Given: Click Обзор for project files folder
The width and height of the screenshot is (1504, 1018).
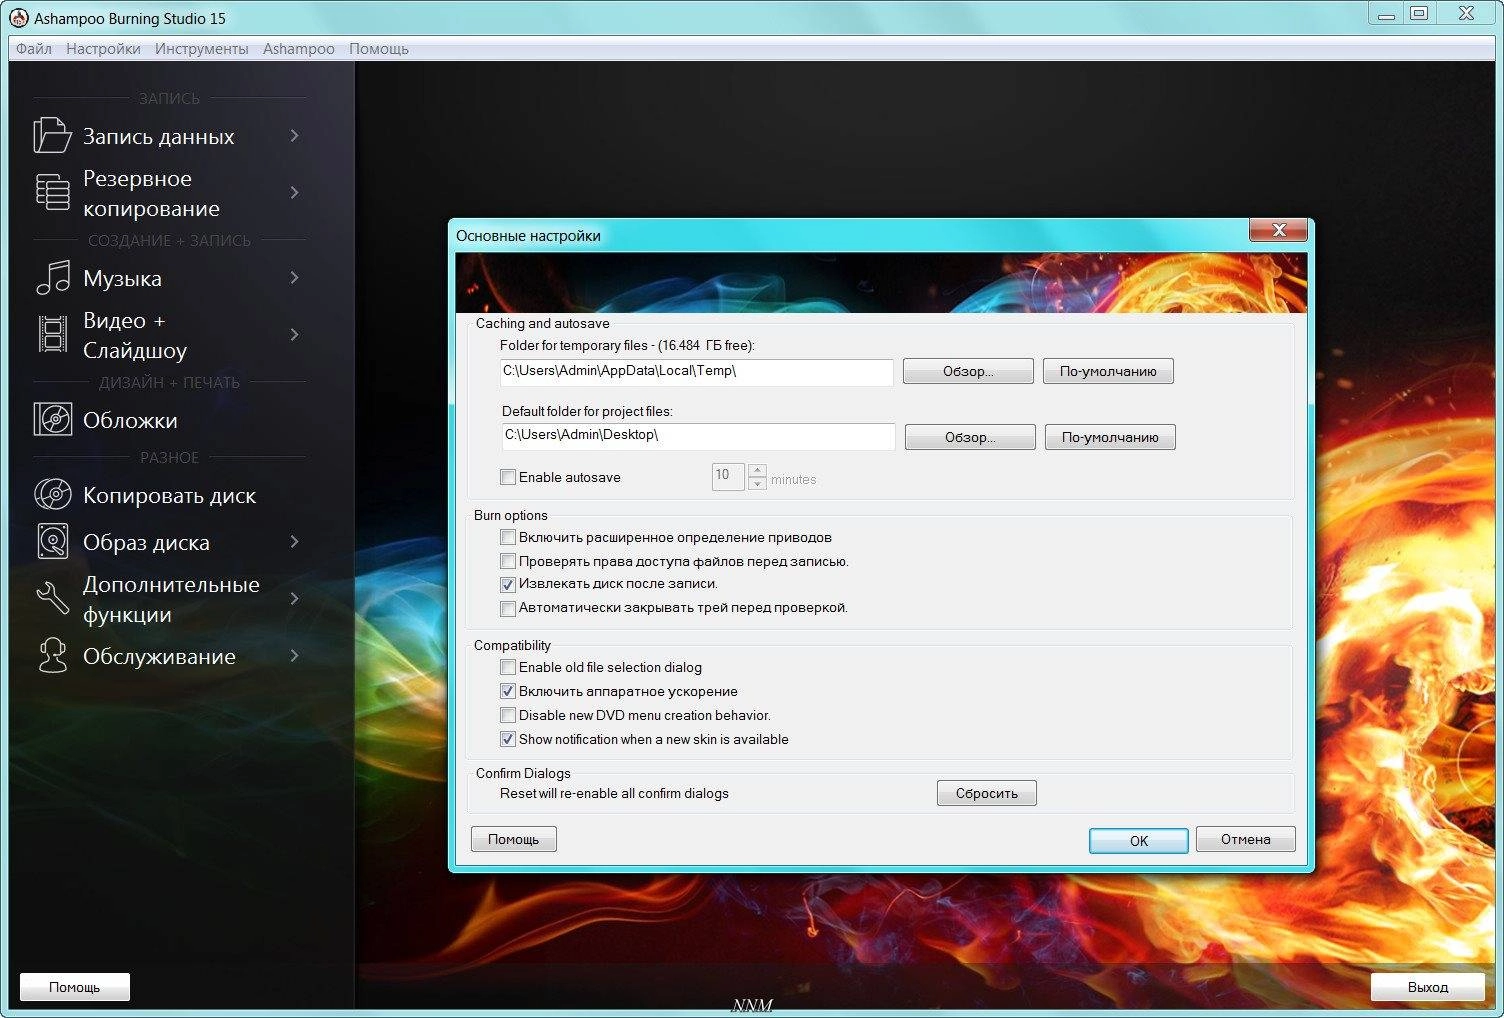Looking at the screenshot, I should point(970,437).
